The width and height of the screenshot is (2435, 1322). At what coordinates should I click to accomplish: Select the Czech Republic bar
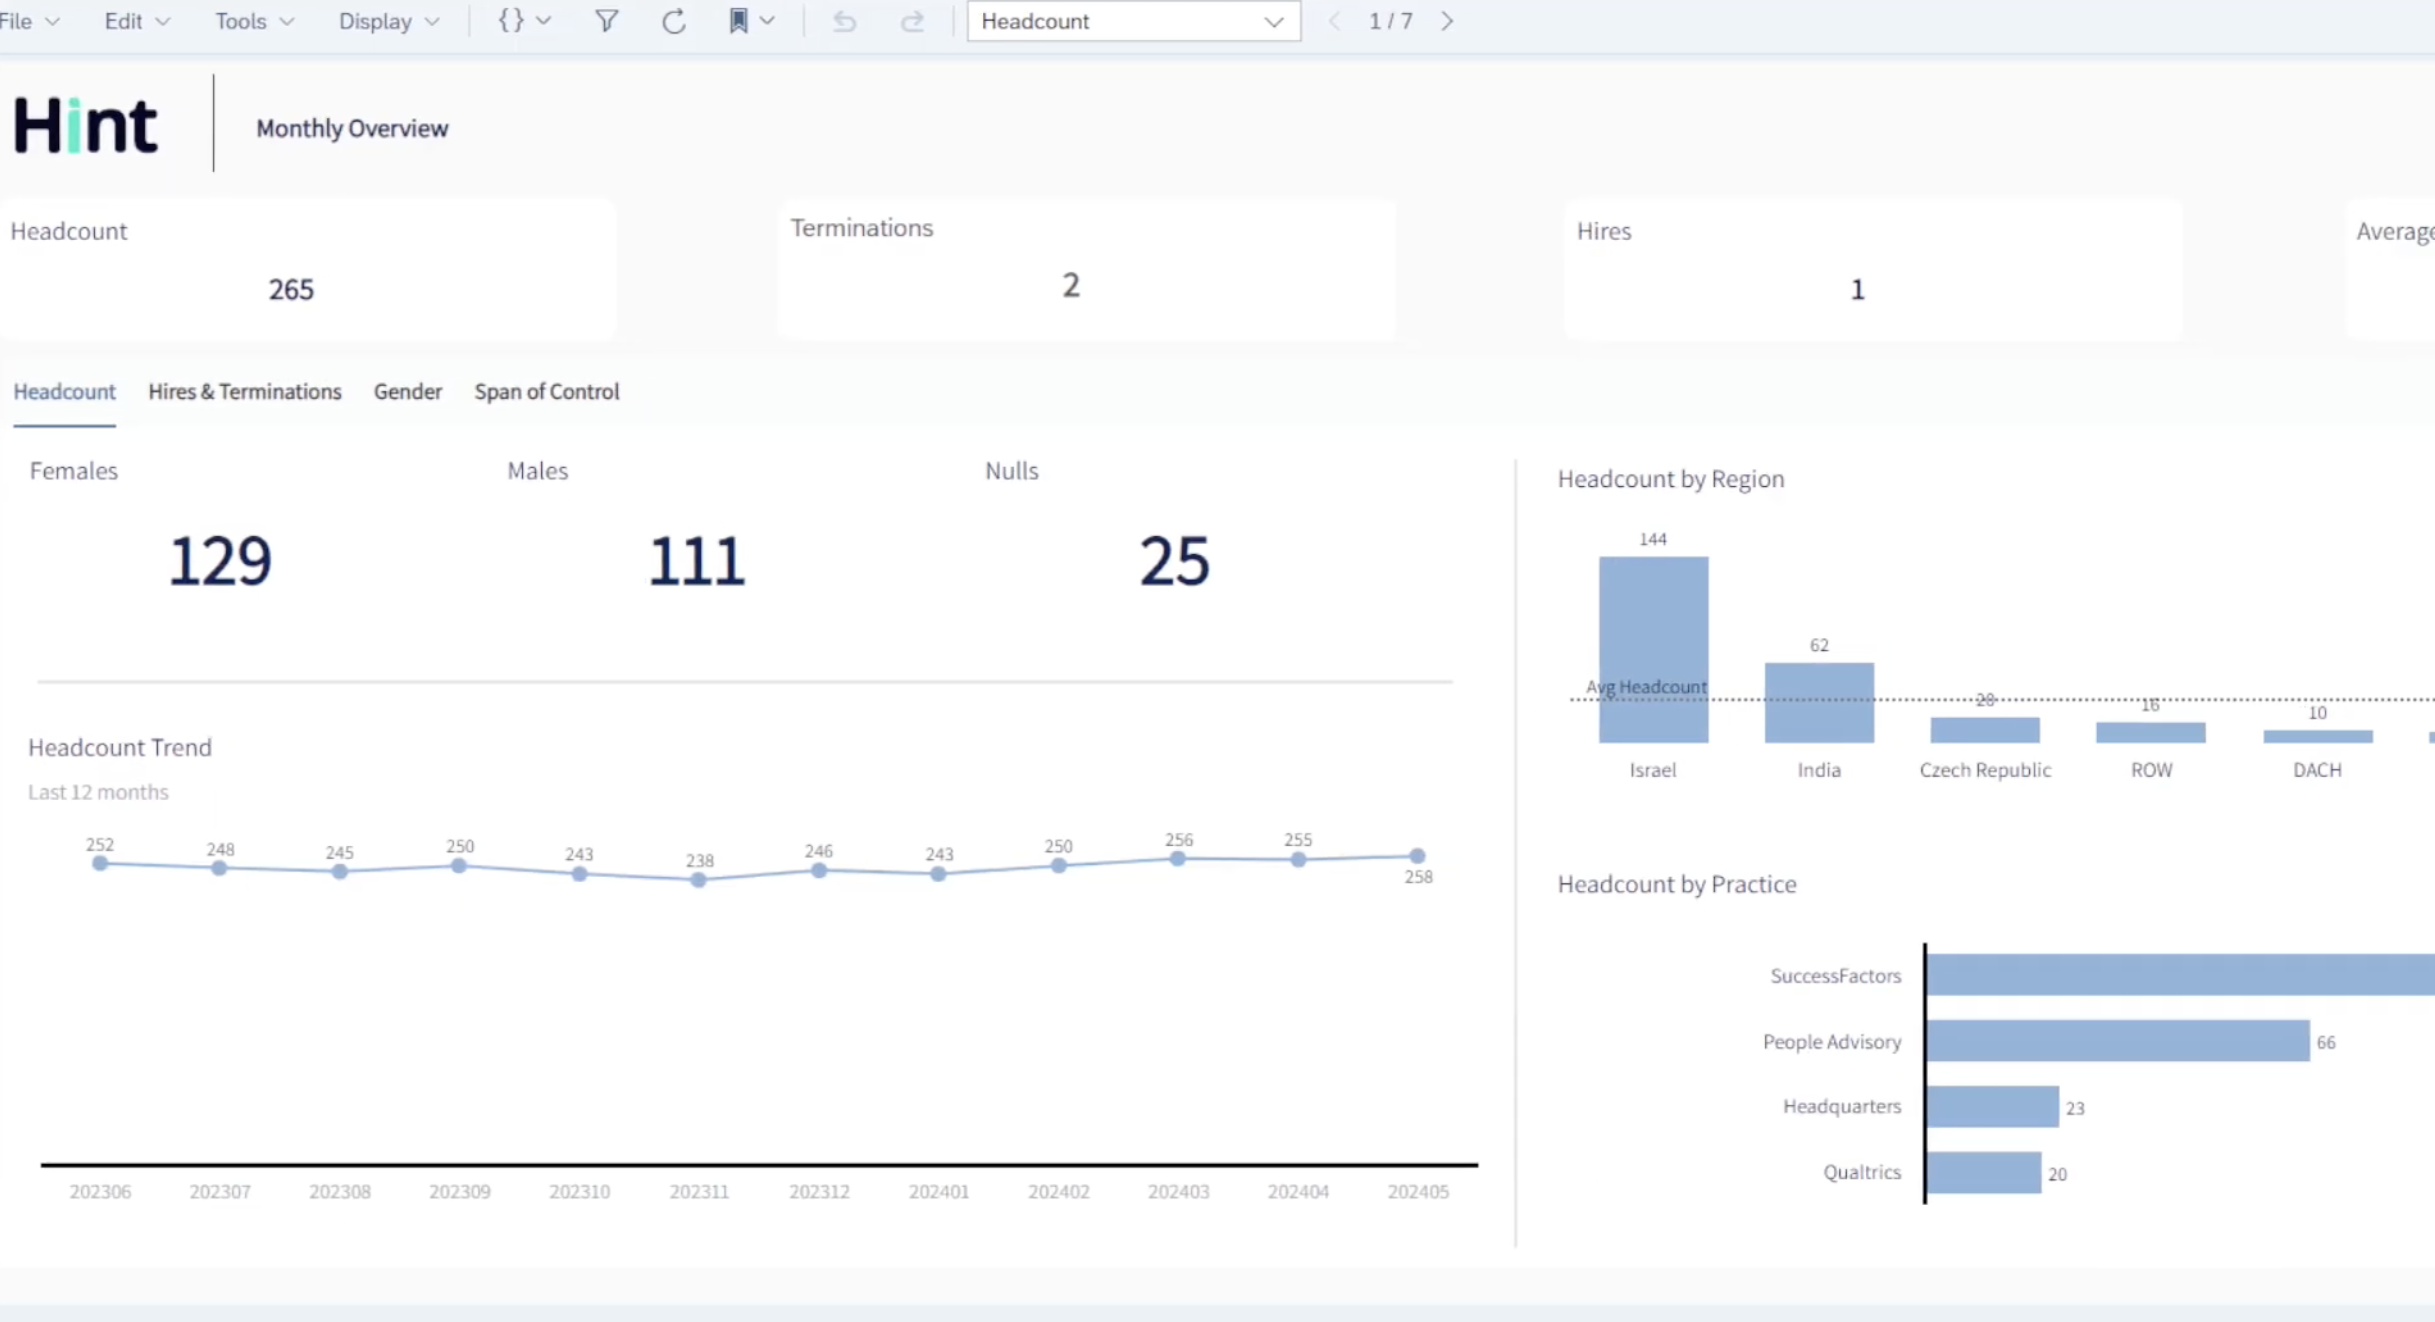pos(1985,730)
